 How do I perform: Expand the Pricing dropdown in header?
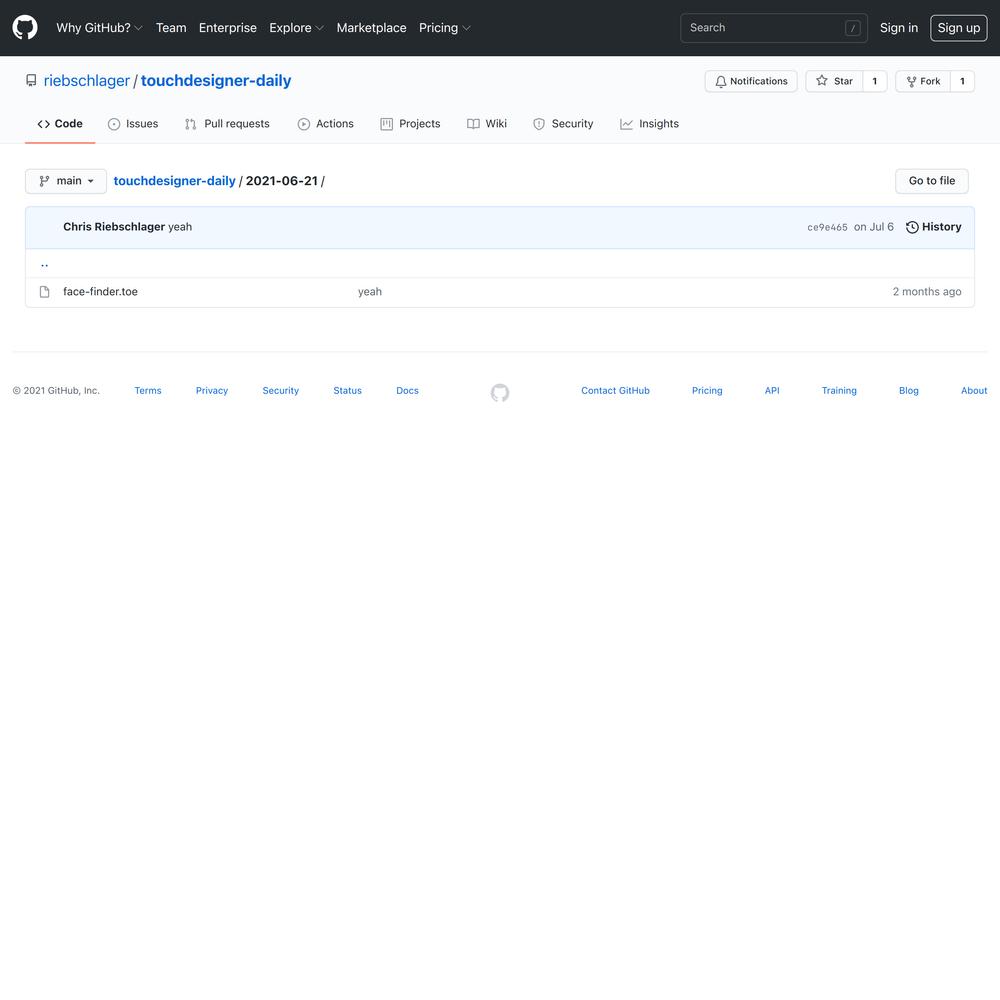tap(445, 28)
